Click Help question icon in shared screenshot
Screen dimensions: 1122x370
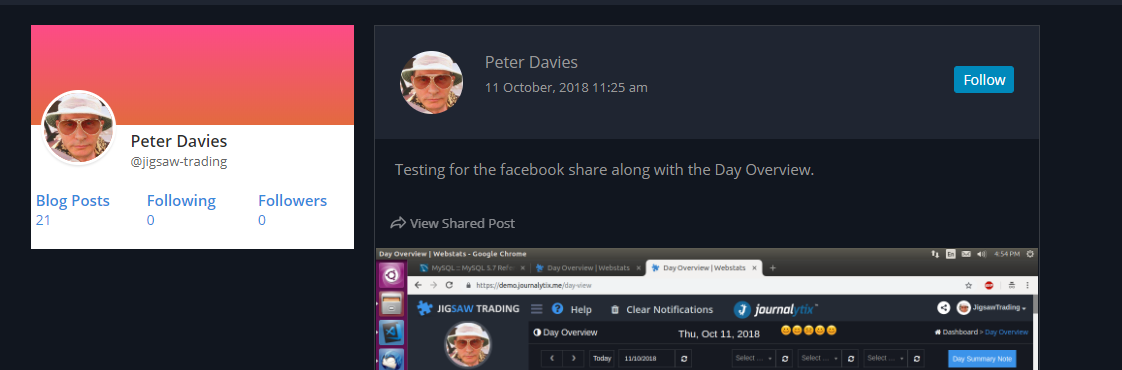pos(557,309)
